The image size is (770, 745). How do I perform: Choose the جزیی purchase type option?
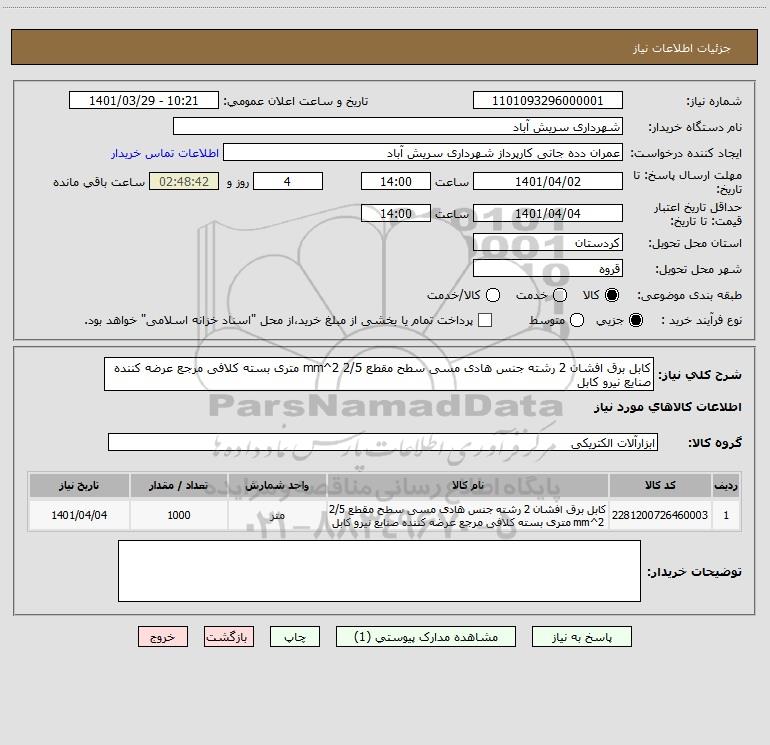point(635,320)
